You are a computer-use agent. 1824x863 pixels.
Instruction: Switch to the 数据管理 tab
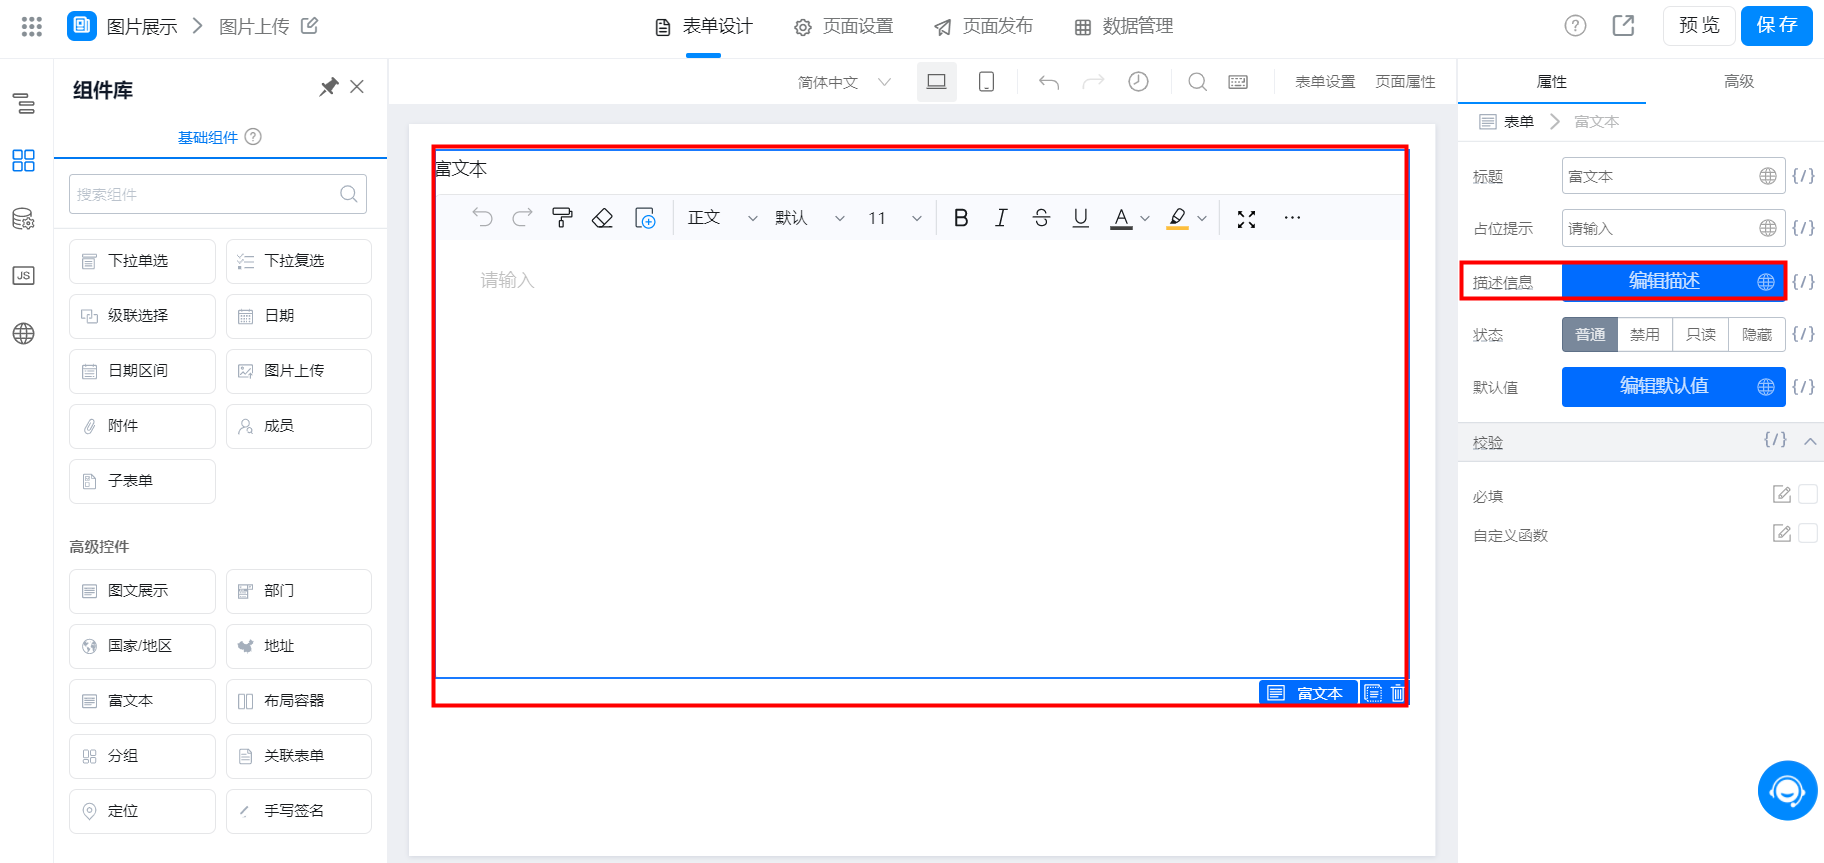1123,27
